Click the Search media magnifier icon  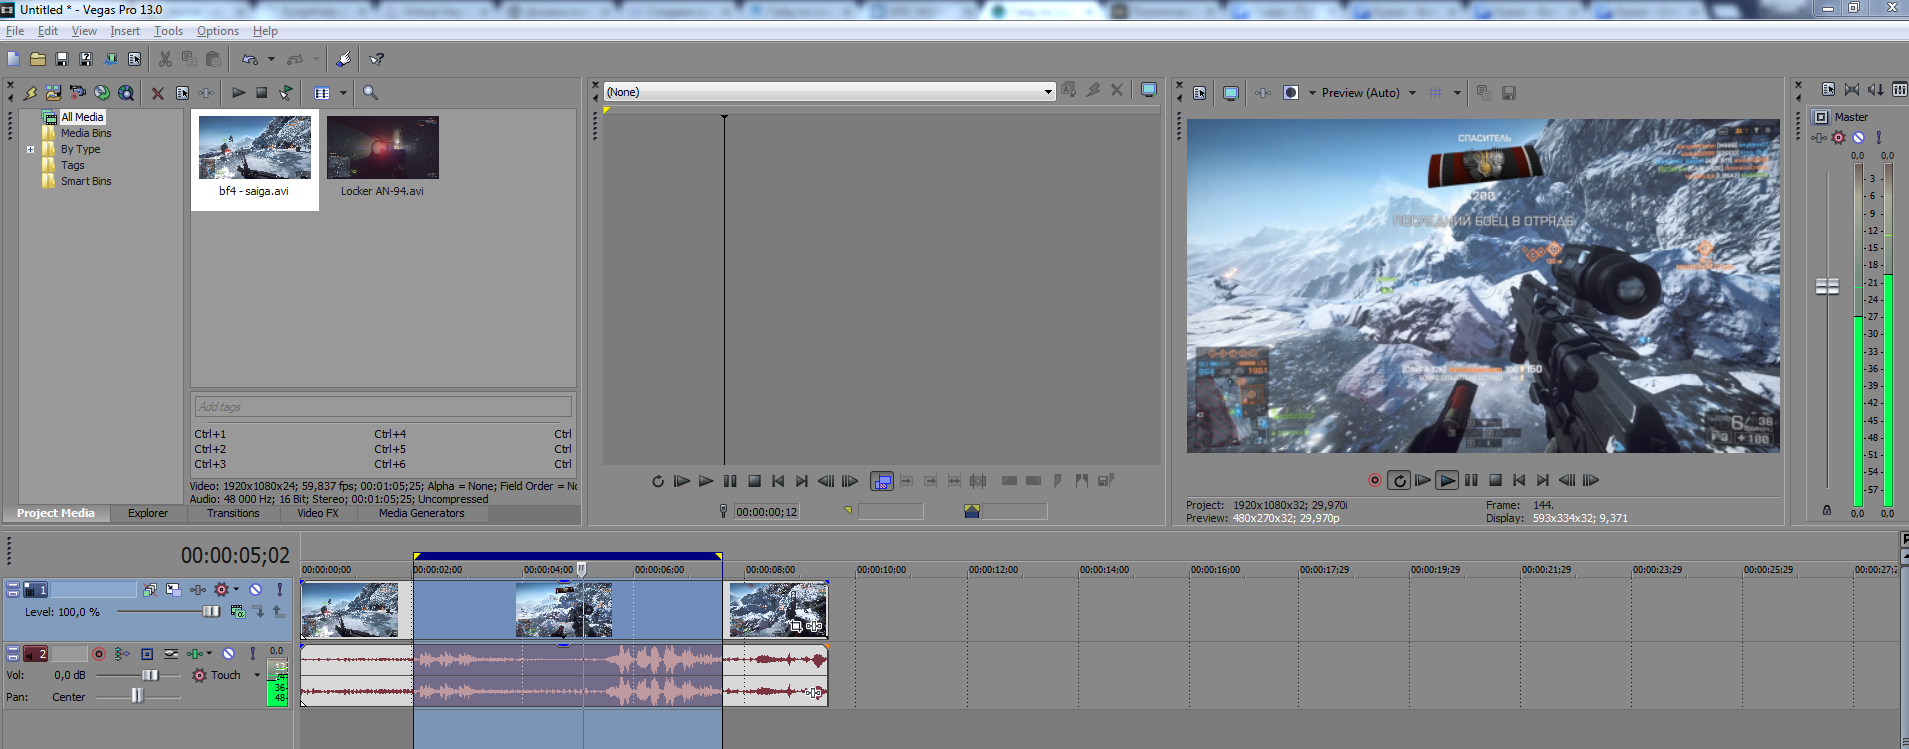coord(370,93)
